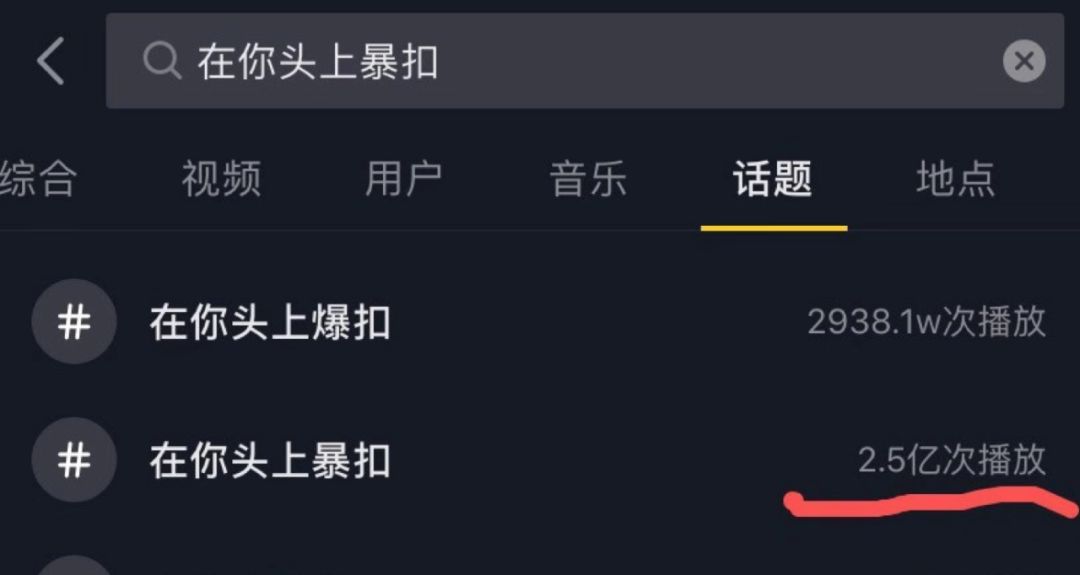Screen dimensions: 1080x575
Task: Click the 2938.1w次播放 play count
Action: [926, 322]
